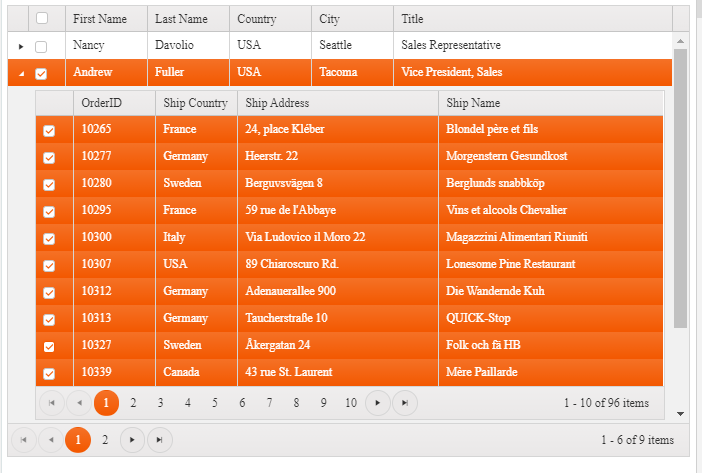The height and width of the screenshot is (473, 702).
Task: Click last page arrow in employees pager
Action: (x=159, y=440)
